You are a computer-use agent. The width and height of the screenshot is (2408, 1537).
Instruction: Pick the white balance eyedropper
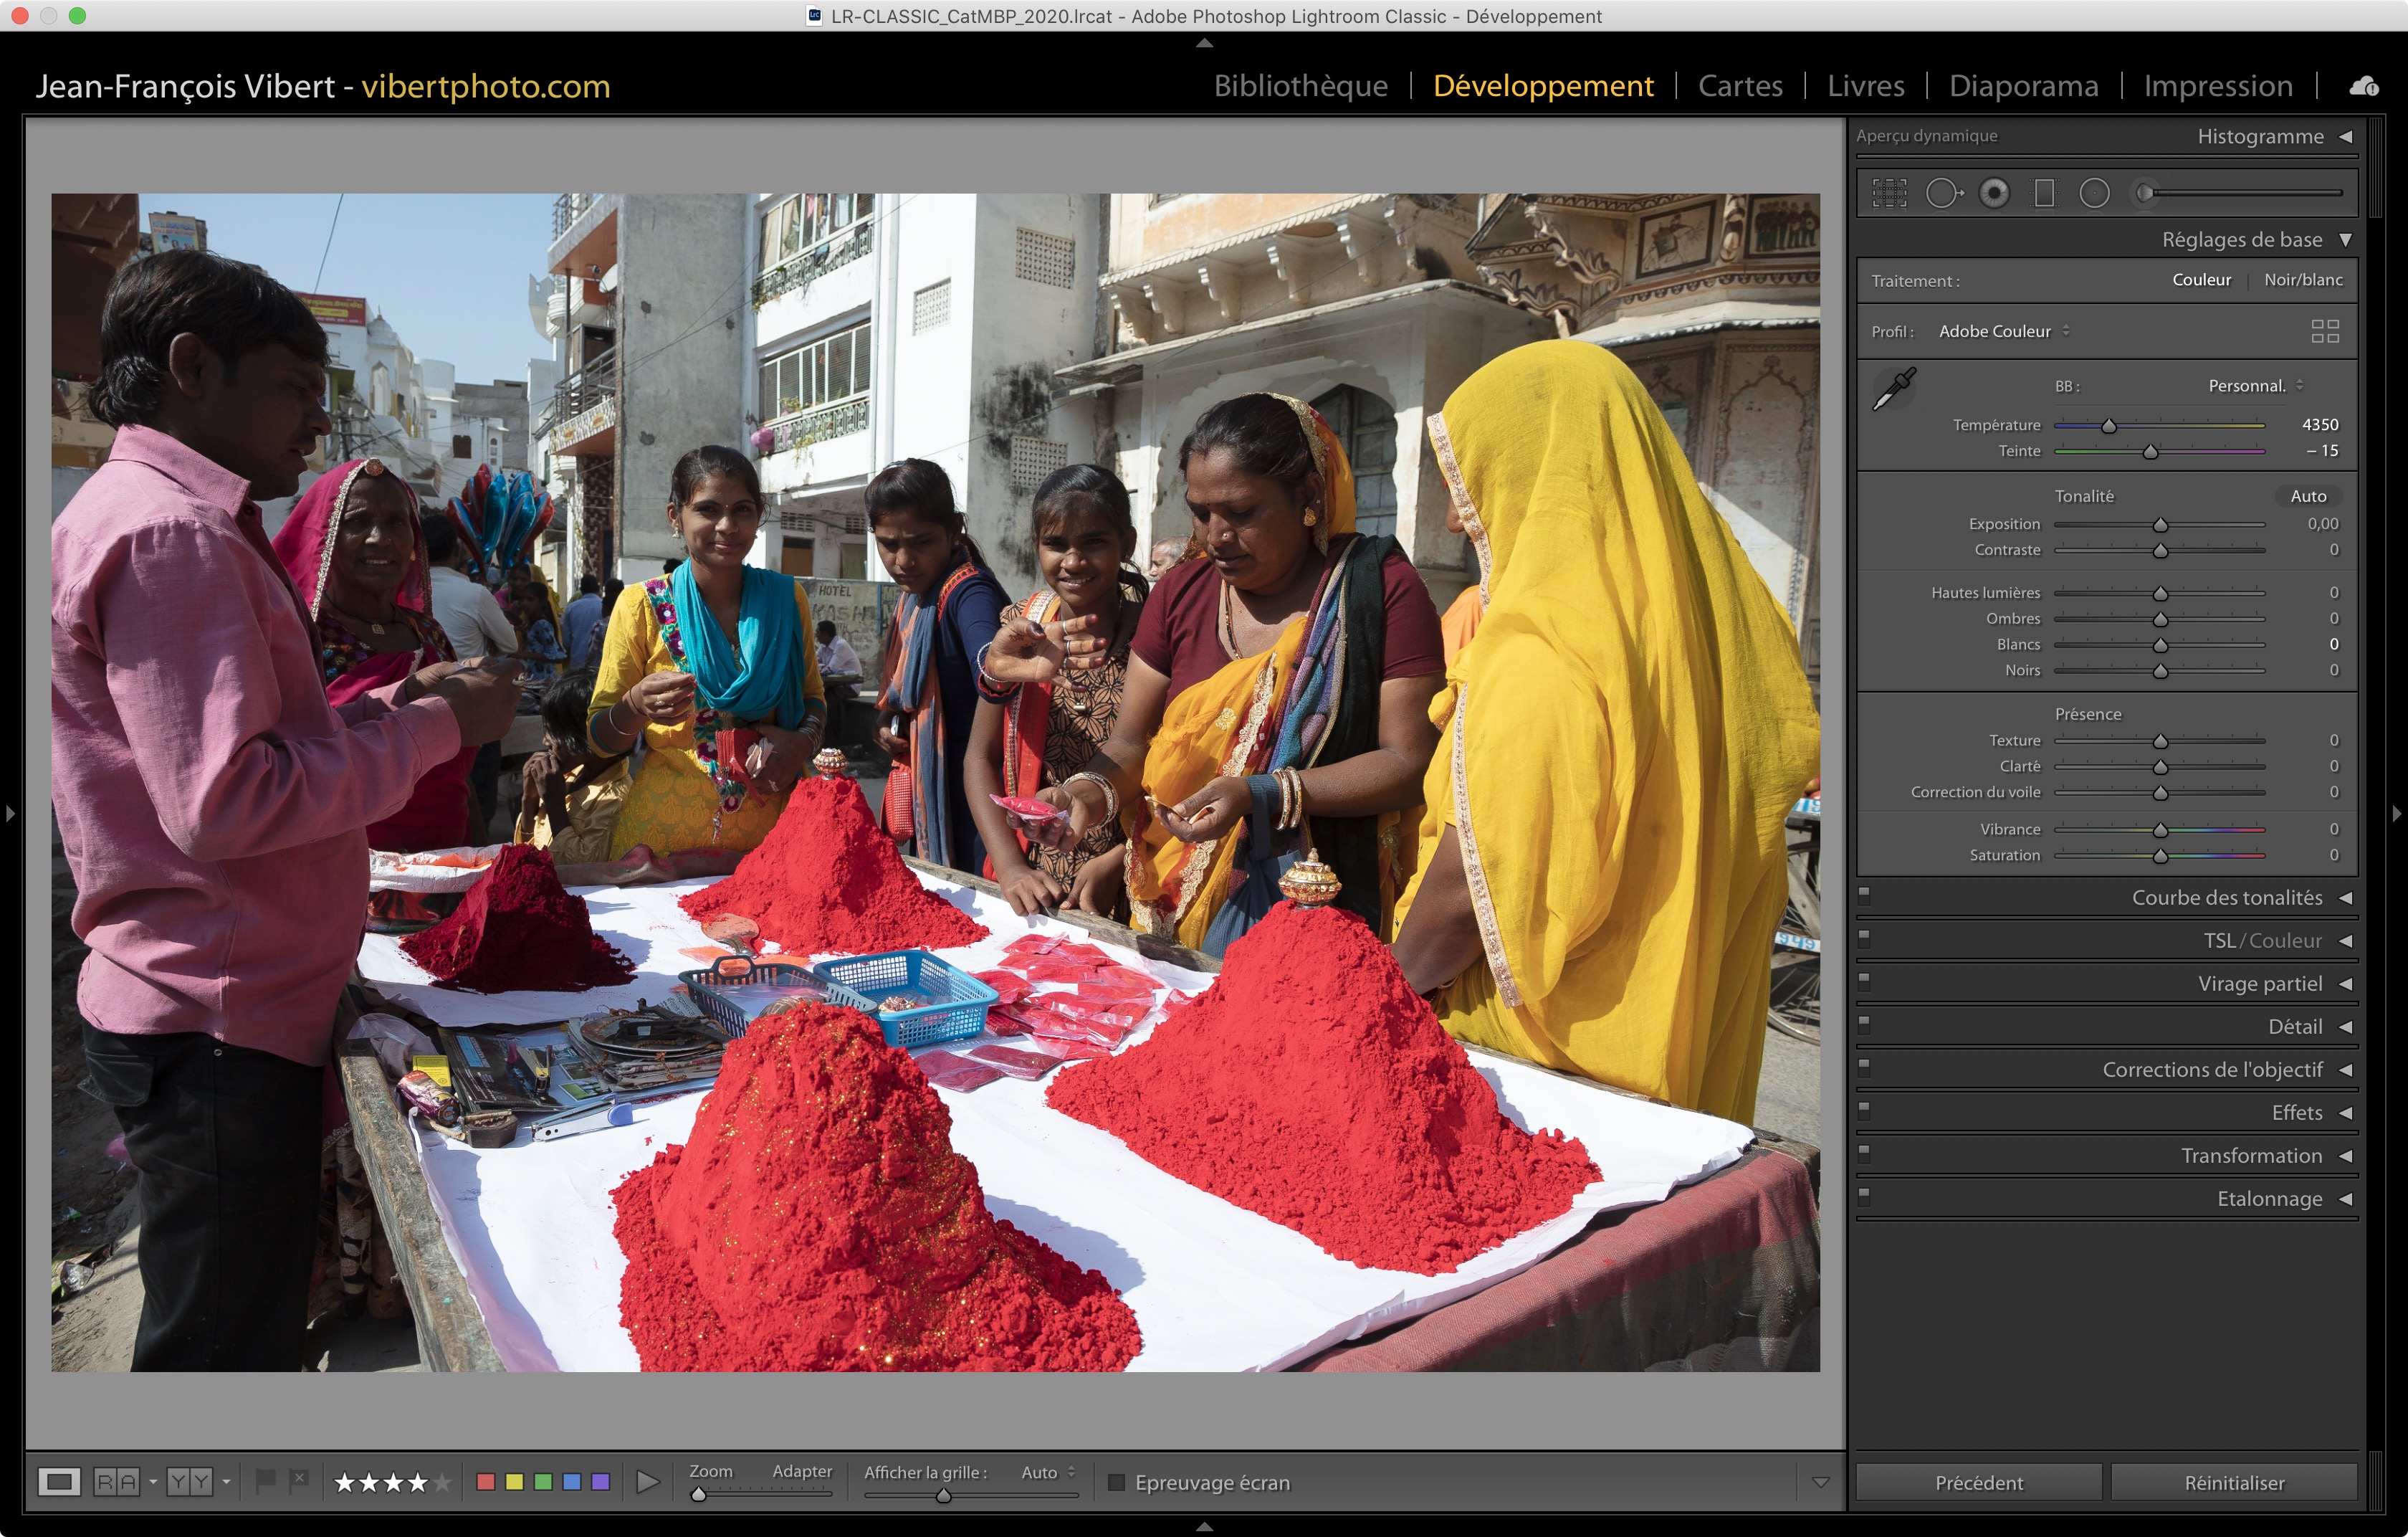1894,388
